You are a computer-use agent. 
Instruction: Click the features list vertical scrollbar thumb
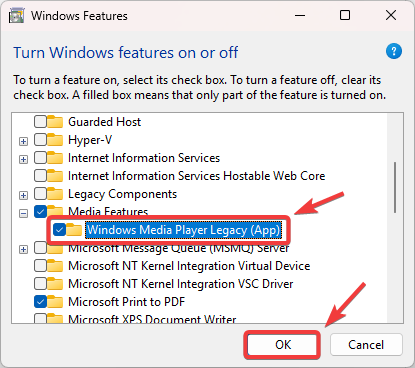click(395, 188)
